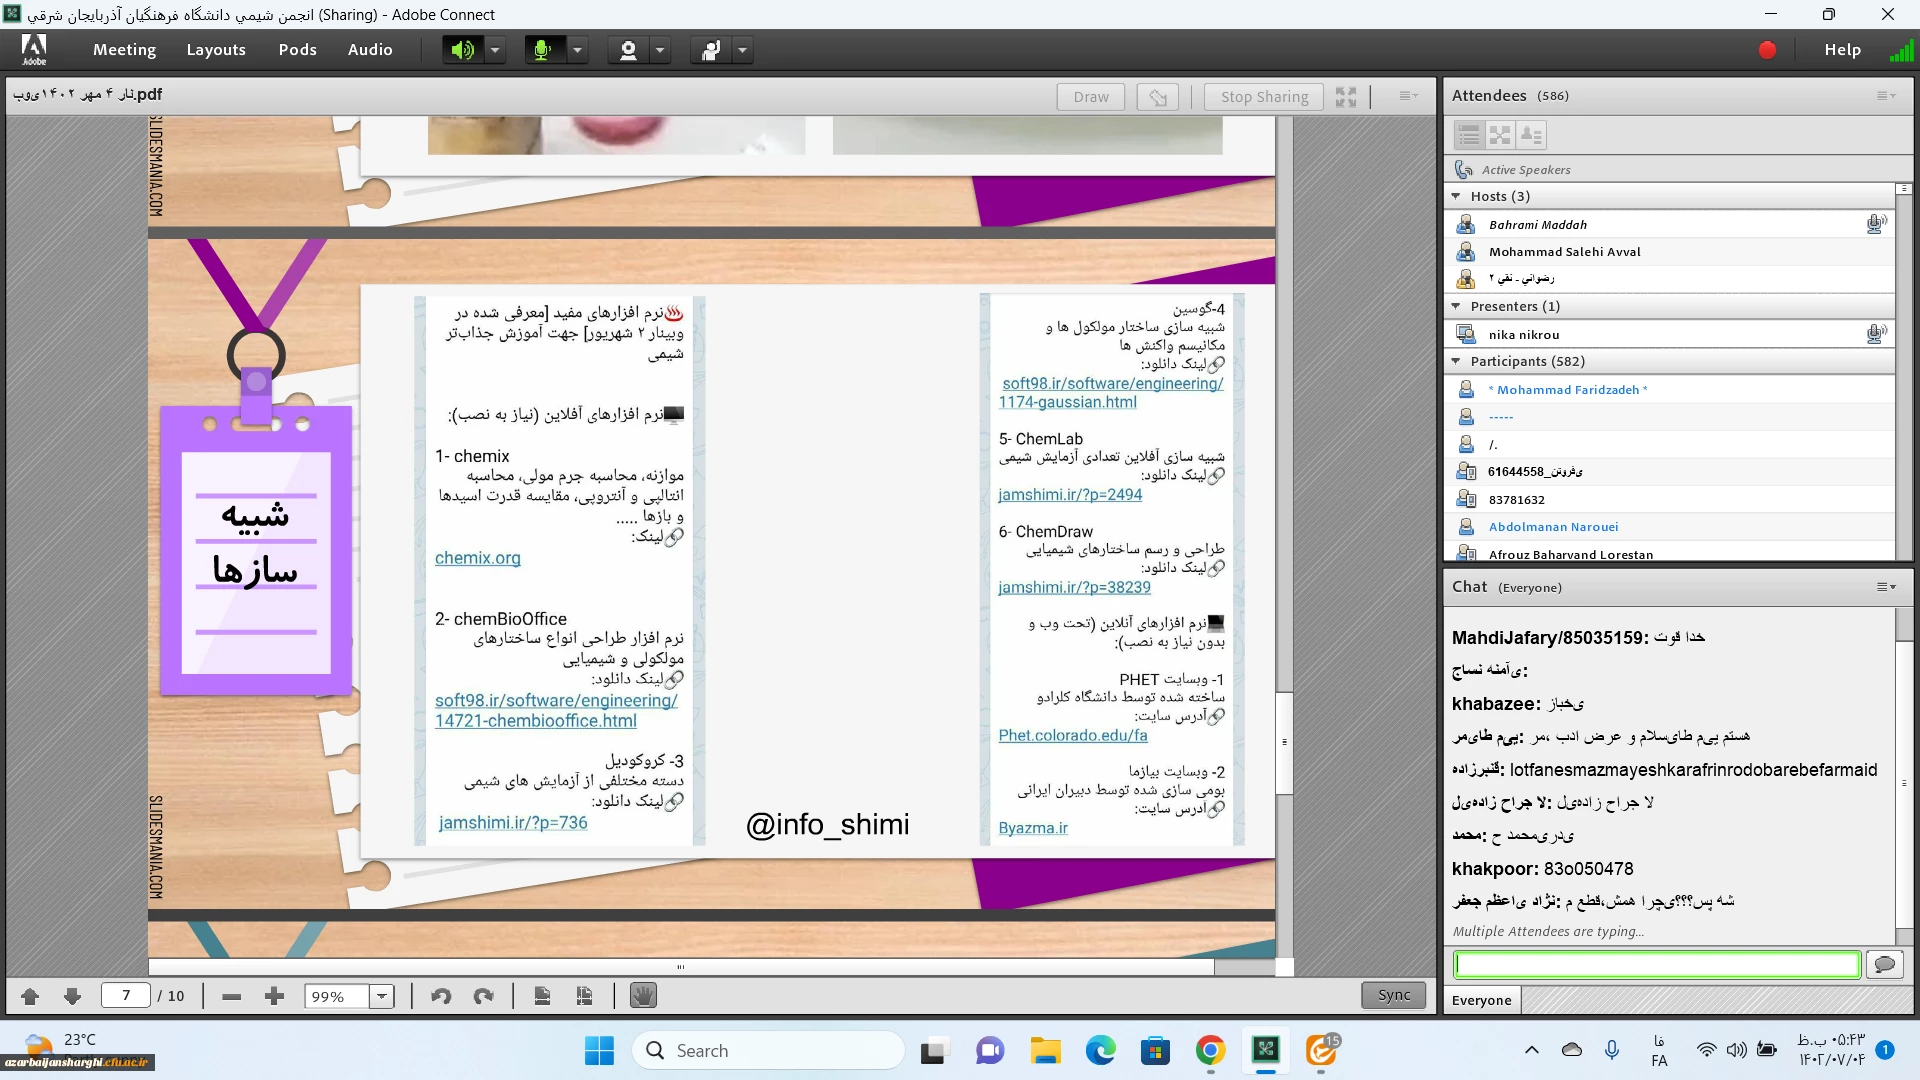The height and width of the screenshot is (1080, 1920).
Task: Toggle the microphone icon in top bar
Action: click(543, 50)
